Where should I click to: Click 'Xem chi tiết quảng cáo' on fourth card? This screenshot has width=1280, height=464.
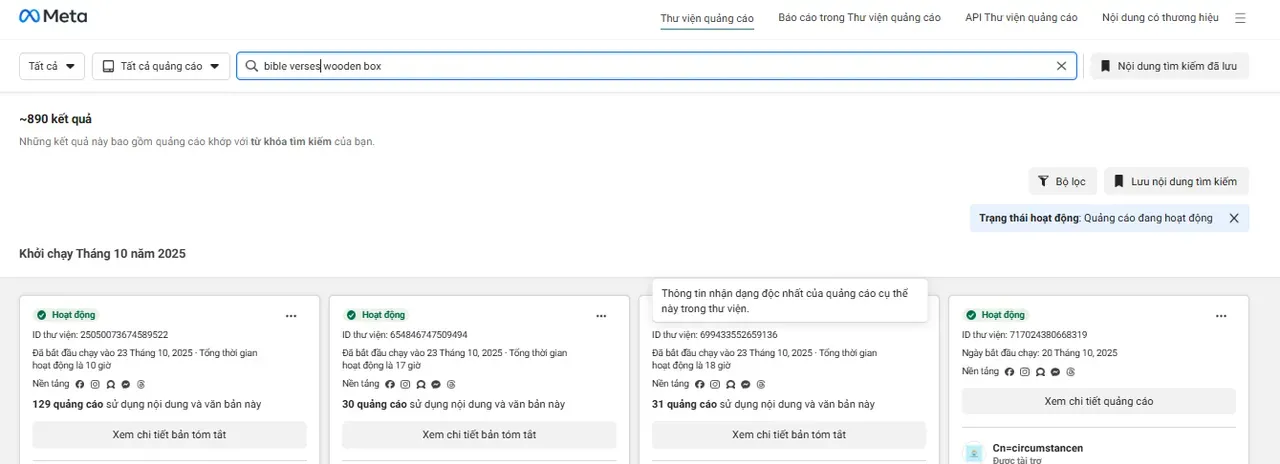(x=1098, y=401)
